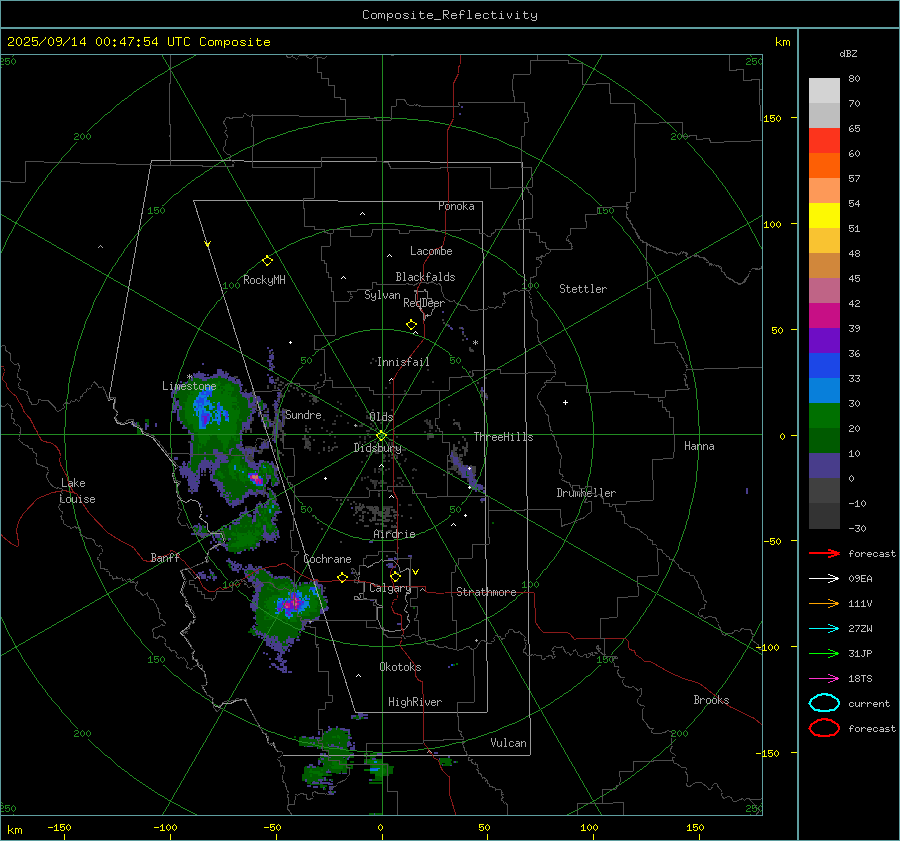Click the yellow diamond marker near RedDeer
The height and width of the screenshot is (841, 900).
pyautogui.click(x=411, y=325)
